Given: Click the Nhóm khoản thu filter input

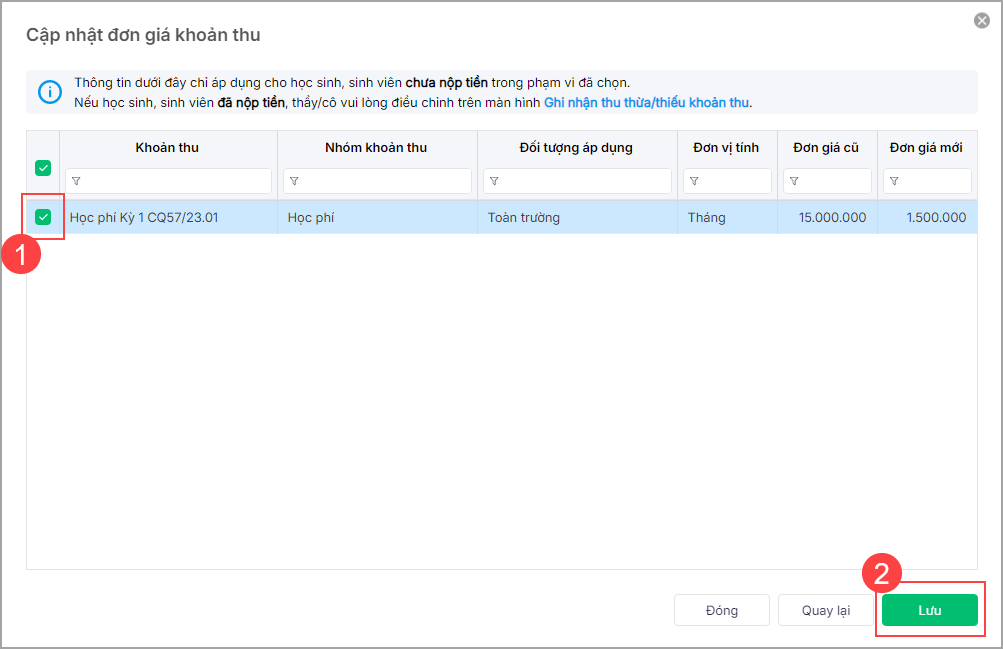Looking at the screenshot, I should [x=385, y=181].
